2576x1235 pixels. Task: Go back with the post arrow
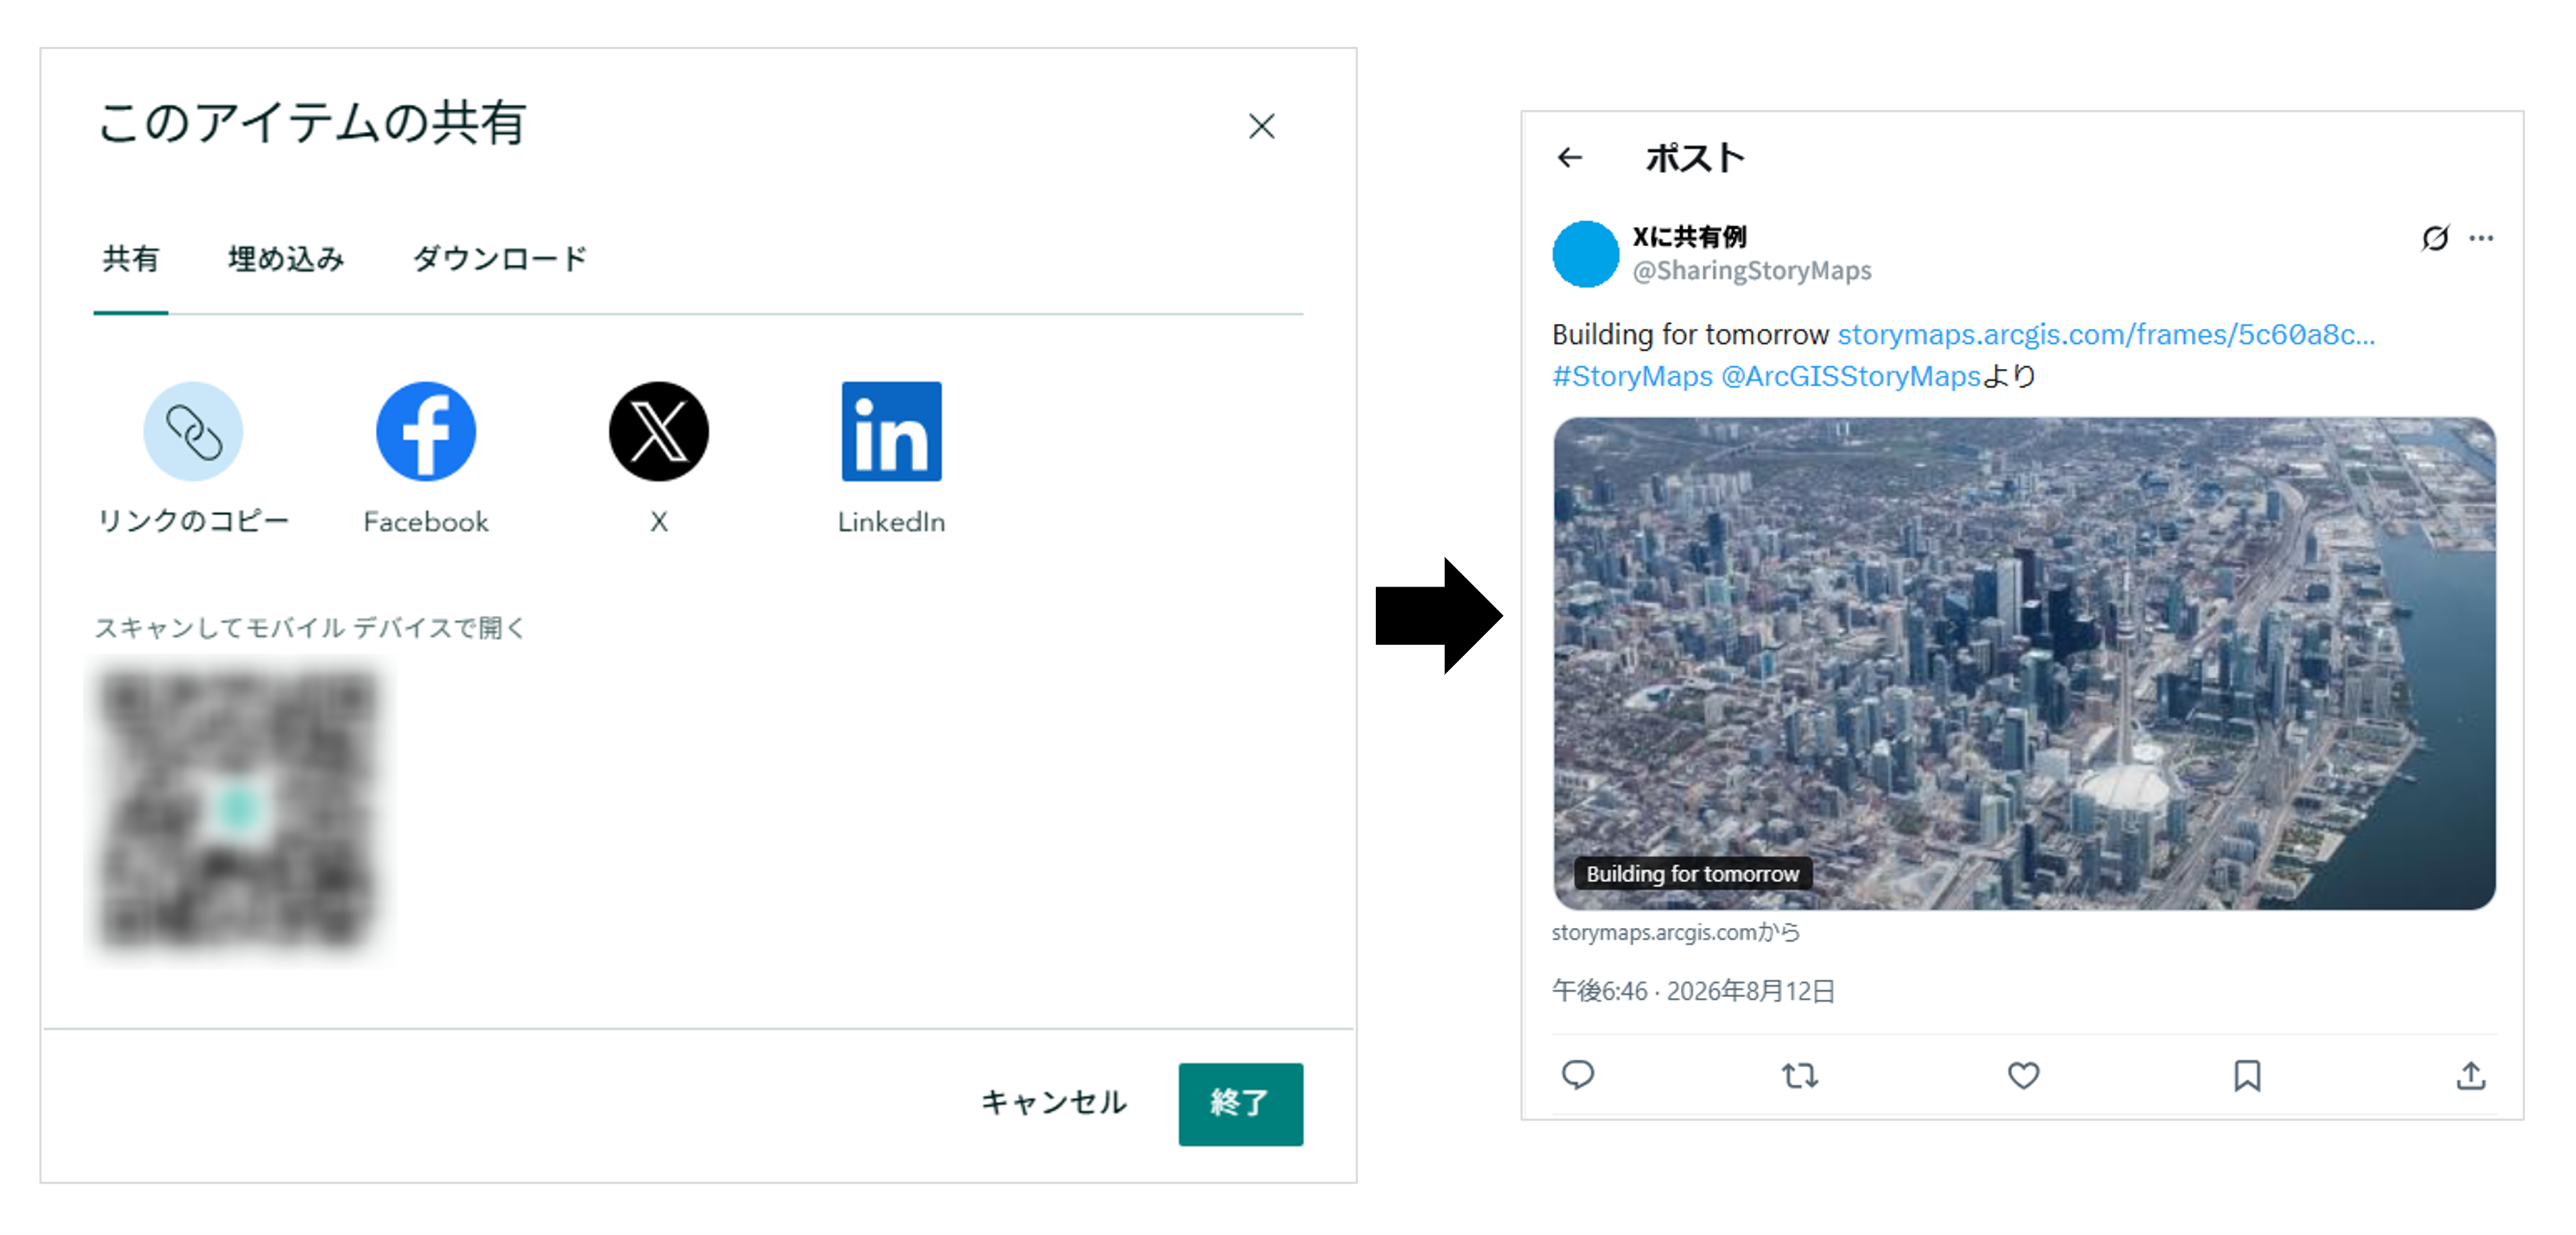[x=1570, y=157]
